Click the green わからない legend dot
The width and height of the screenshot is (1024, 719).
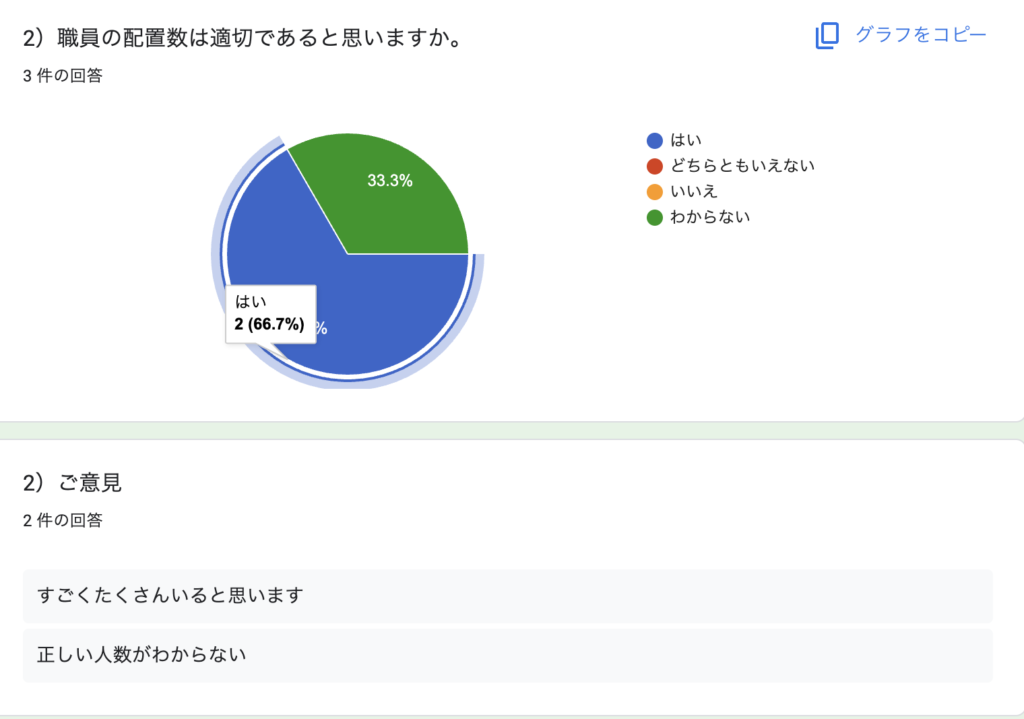pos(655,217)
